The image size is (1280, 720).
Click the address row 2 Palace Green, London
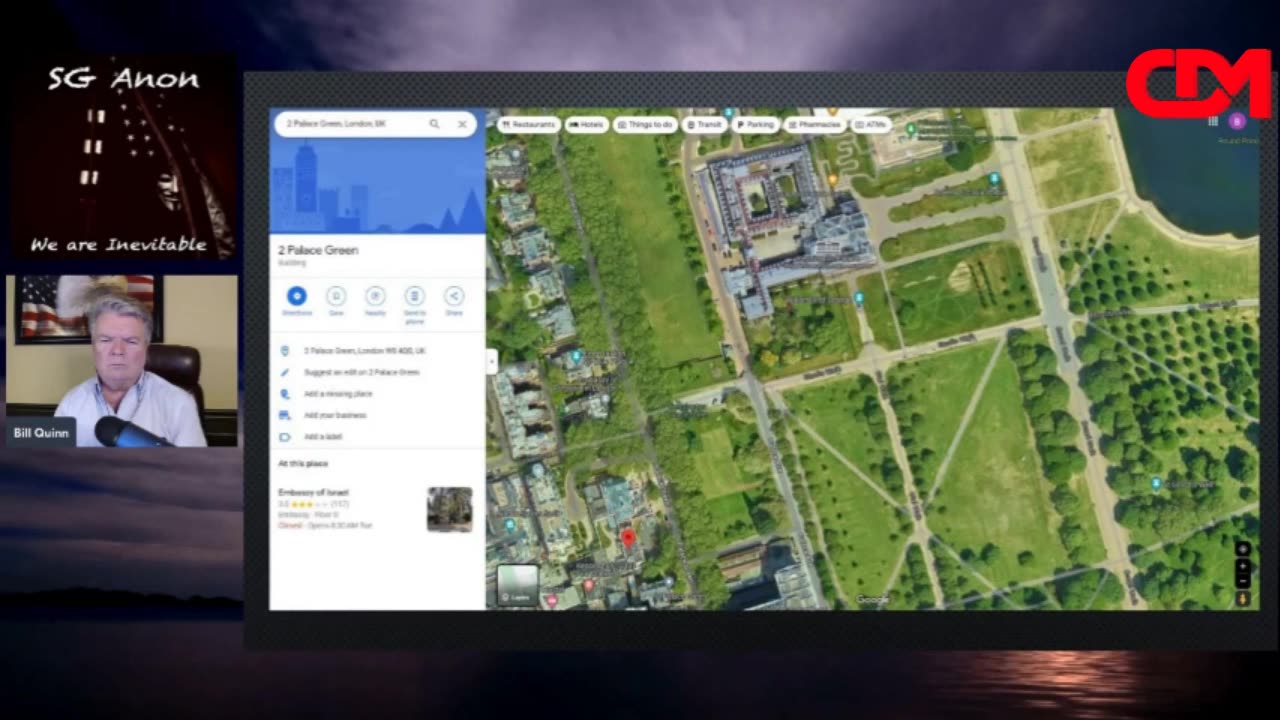click(x=376, y=351)
